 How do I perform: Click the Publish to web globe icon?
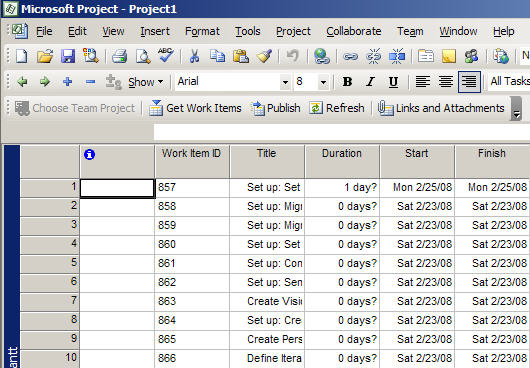tap(501, 56)
